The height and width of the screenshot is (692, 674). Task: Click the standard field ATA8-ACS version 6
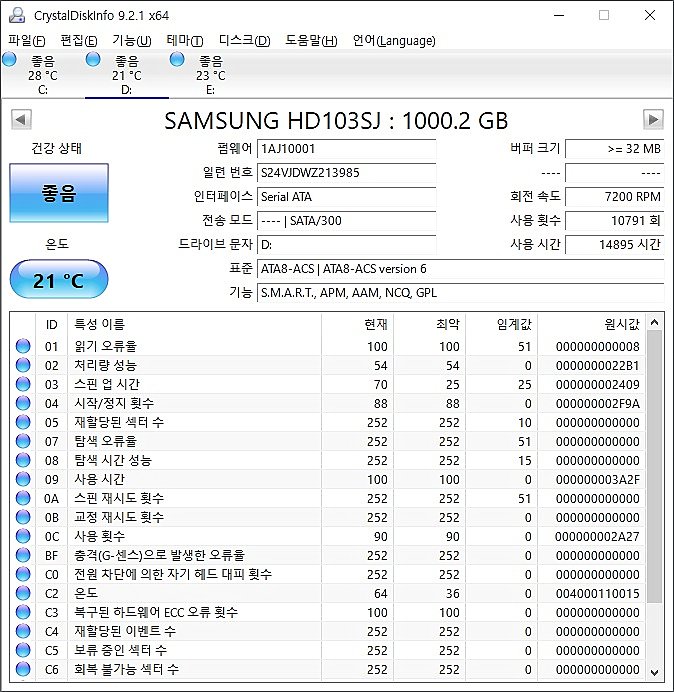click(x=460, y=269)
